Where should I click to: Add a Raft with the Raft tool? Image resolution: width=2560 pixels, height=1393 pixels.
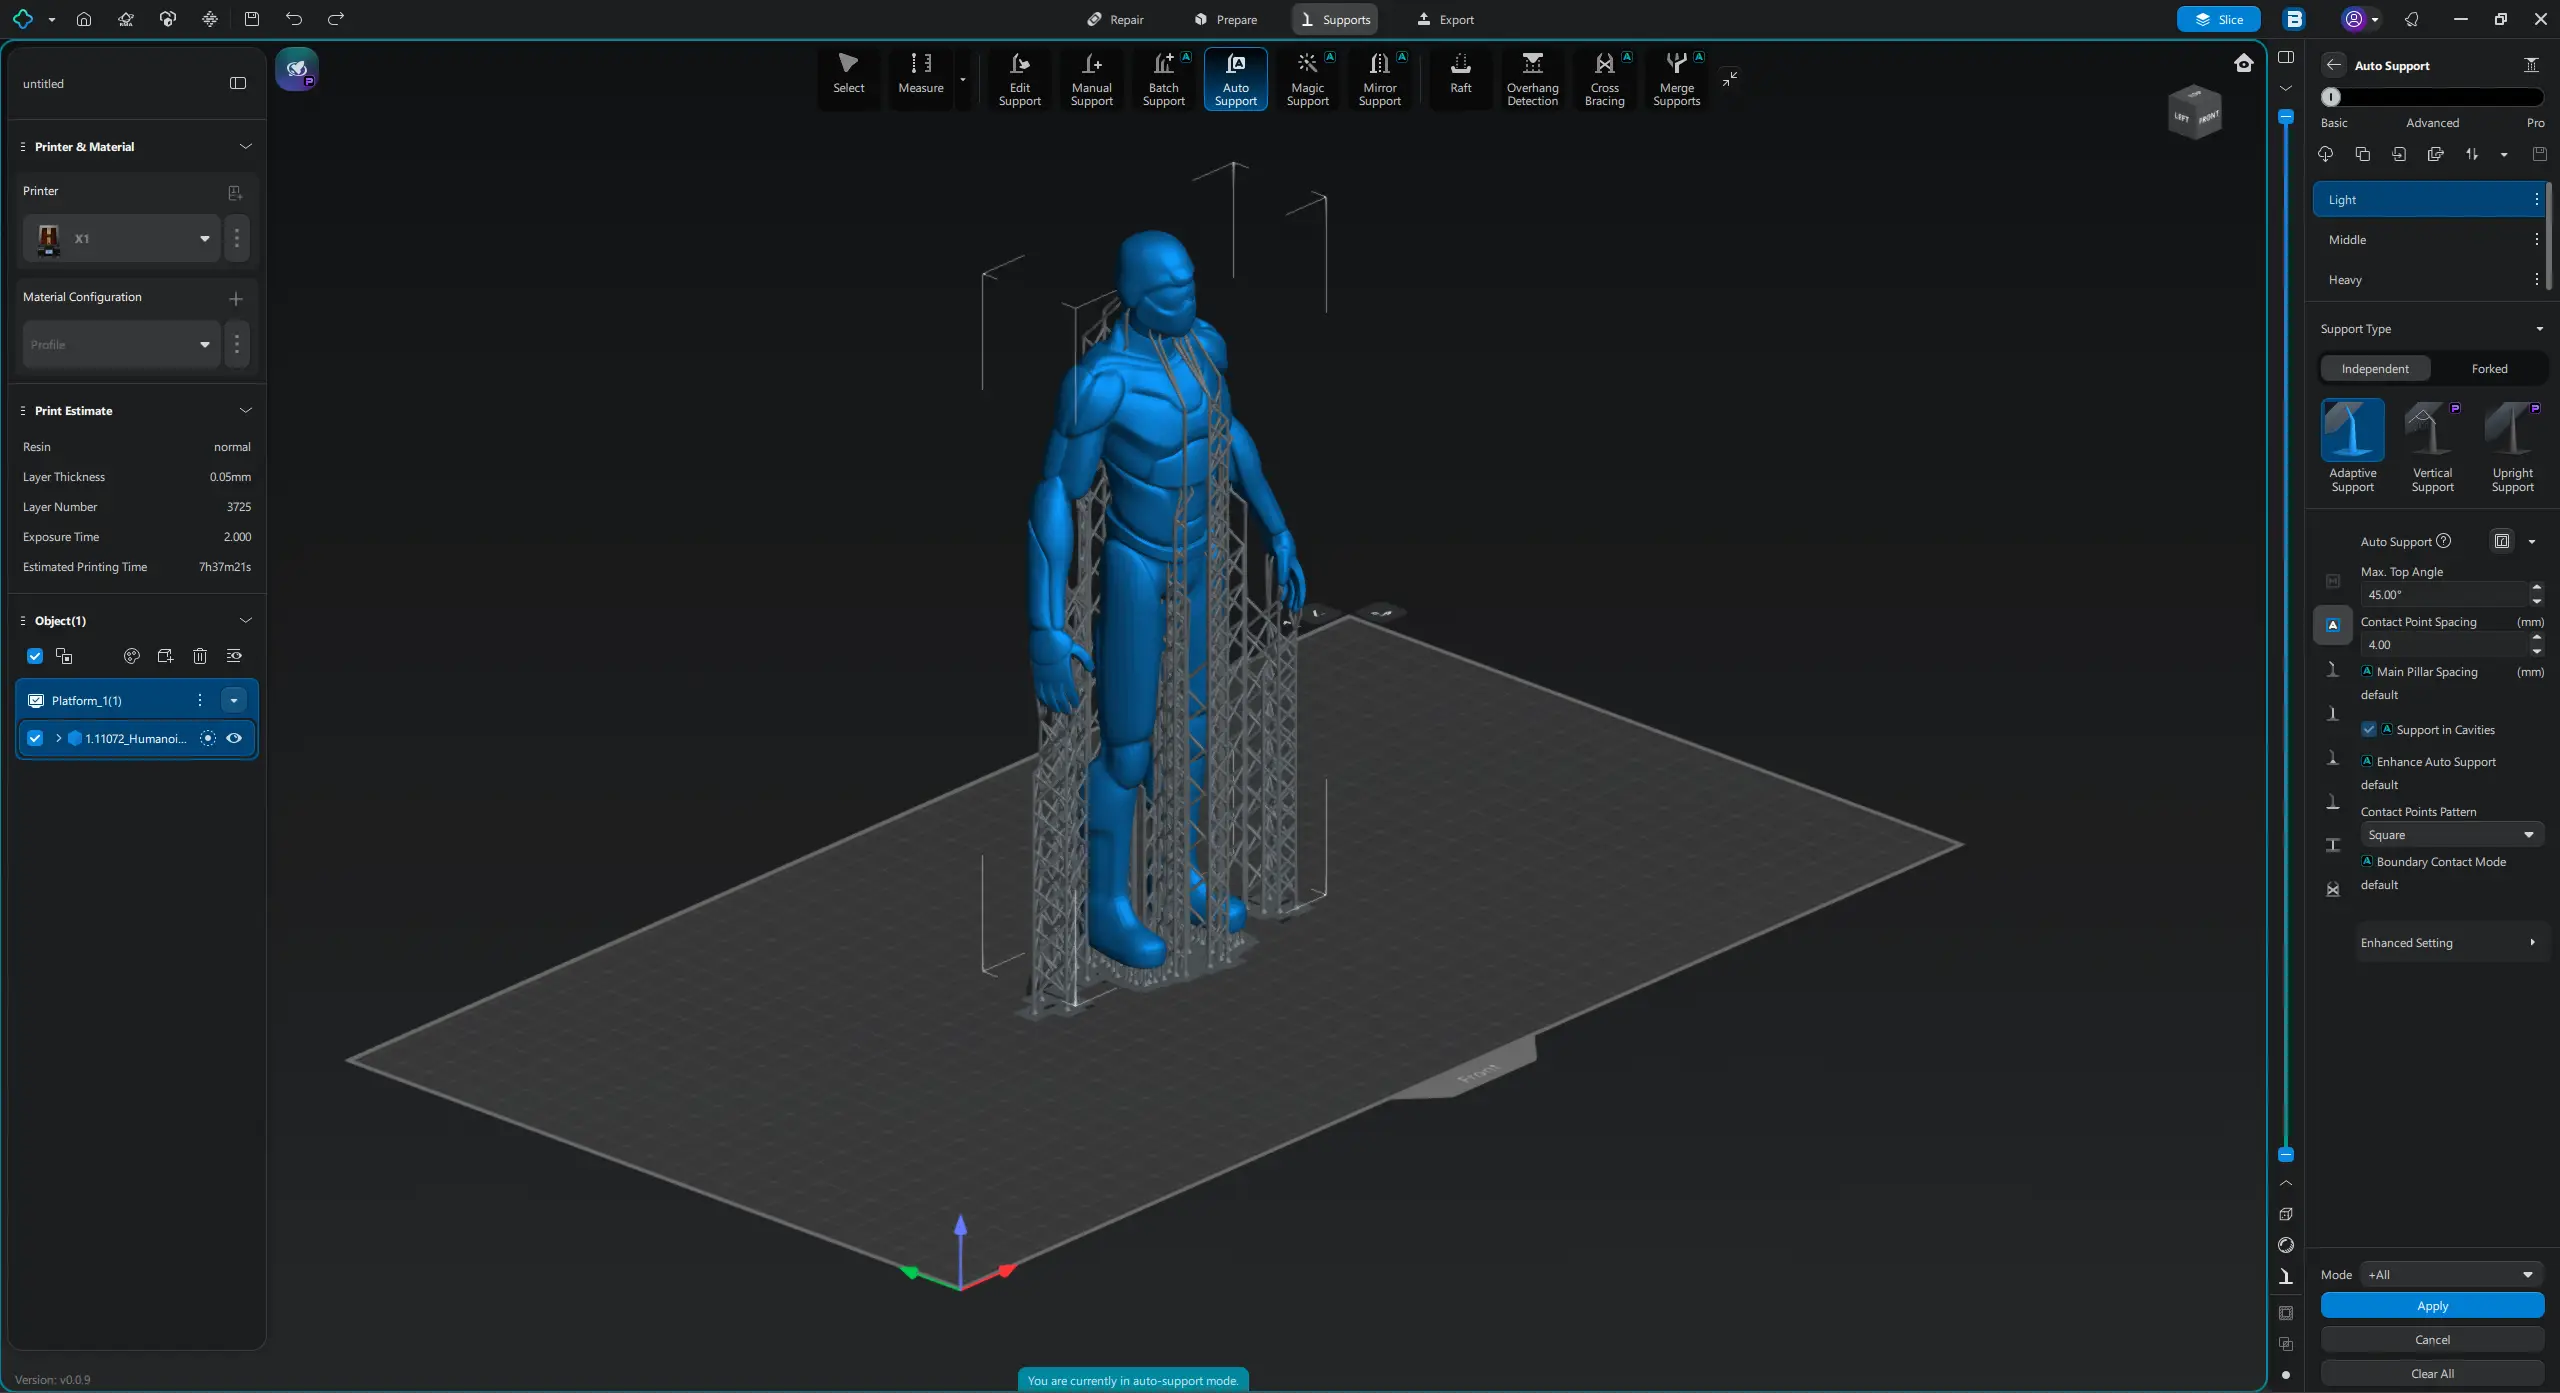pyautogui.click(x=1460, y=79)
